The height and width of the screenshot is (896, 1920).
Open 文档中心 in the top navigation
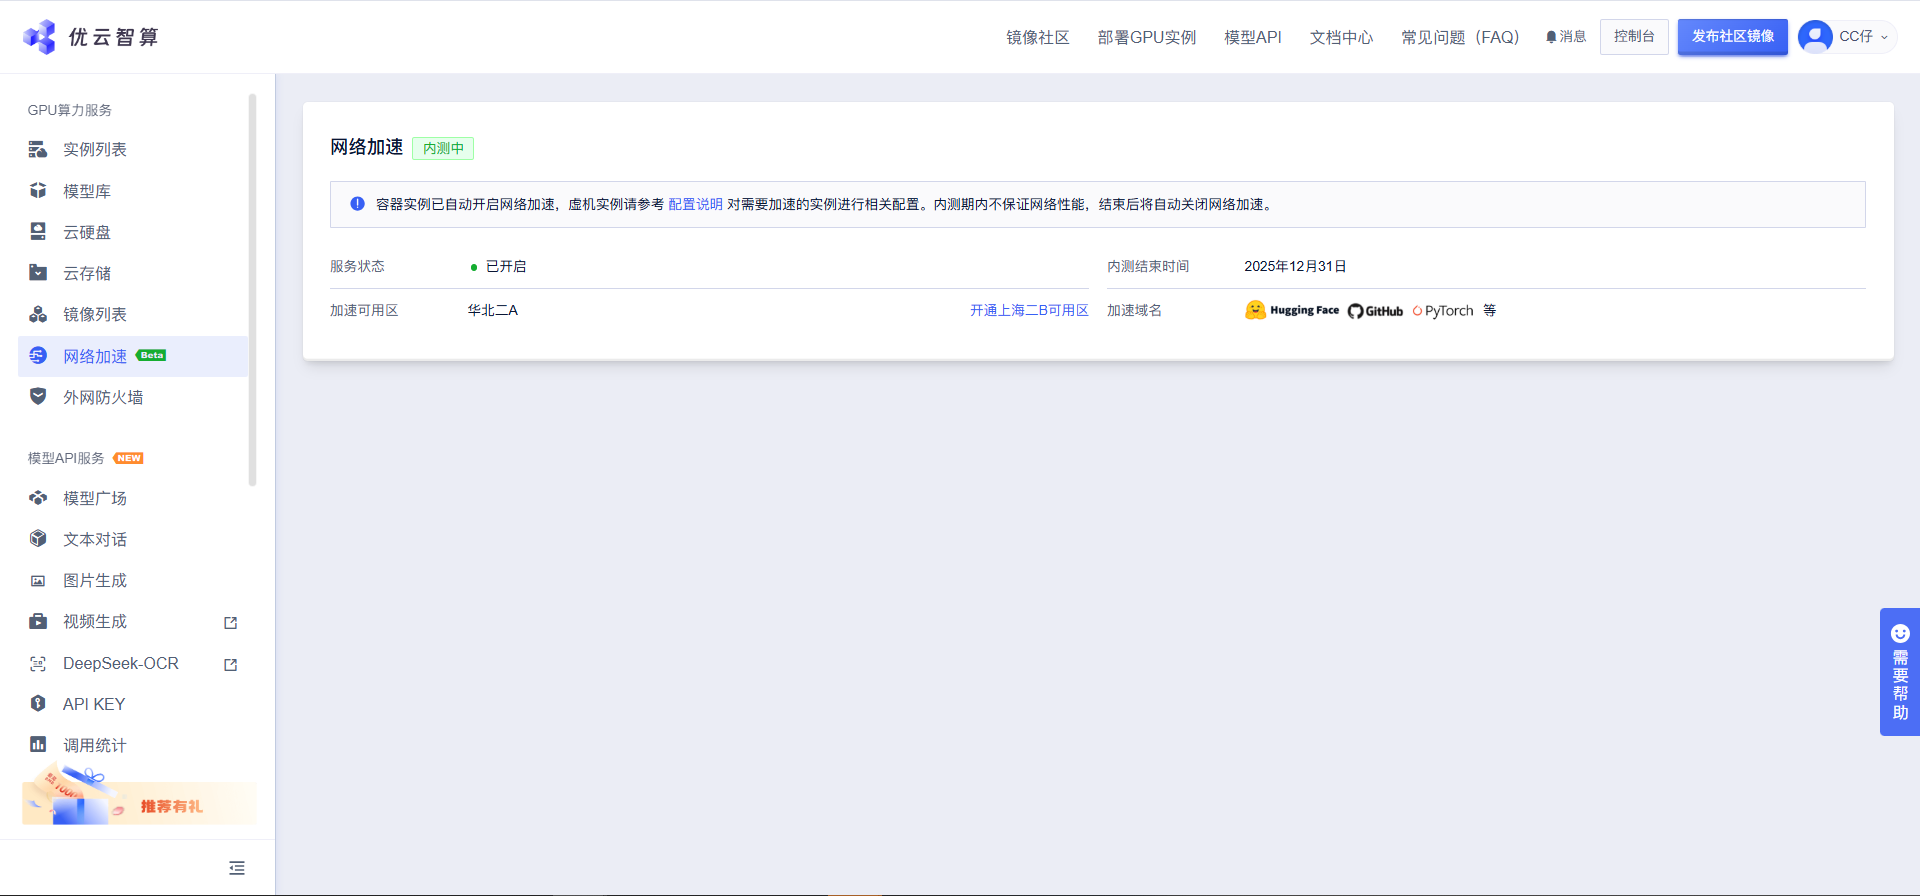(1342, 37)
